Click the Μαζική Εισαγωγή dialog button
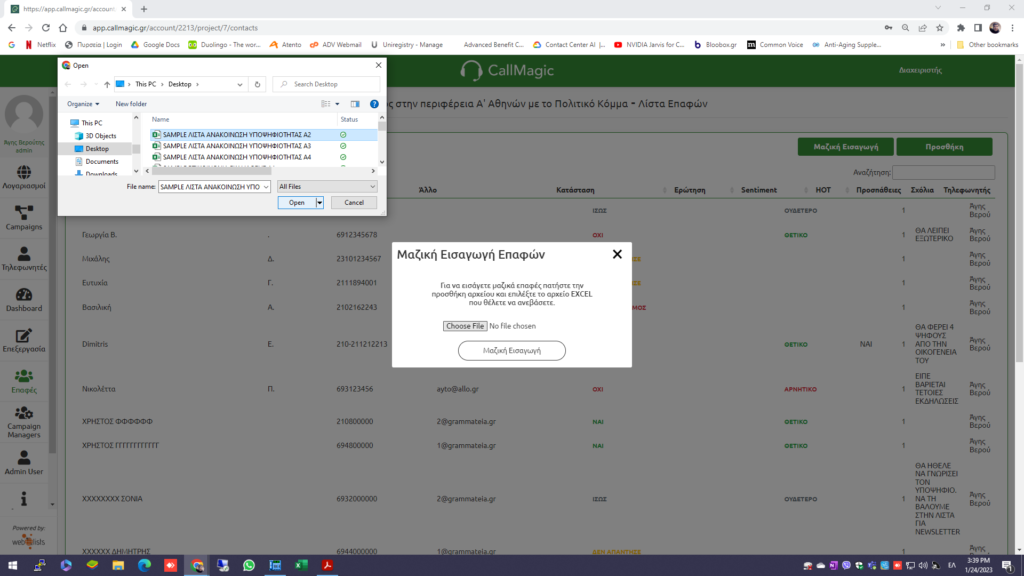The image size is (1024, 576). click(x=511, y=350)
